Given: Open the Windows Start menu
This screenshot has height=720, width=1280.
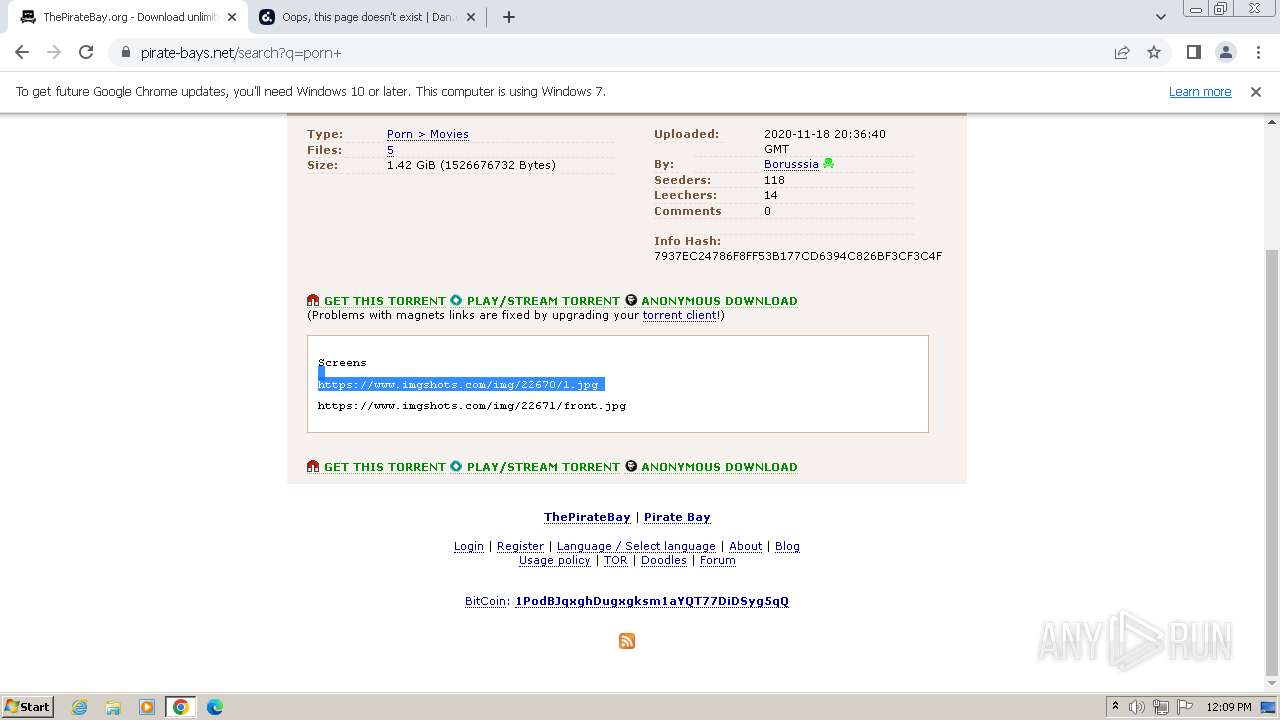Looking at the screenshot, I should click(28, 707).
